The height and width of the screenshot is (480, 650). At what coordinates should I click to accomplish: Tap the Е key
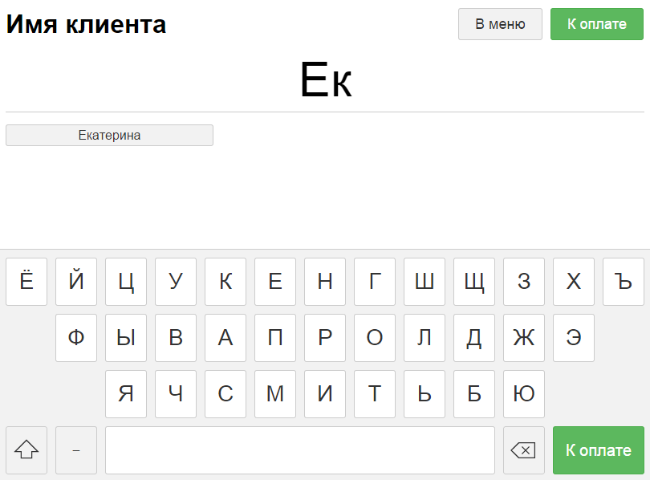[x=275, y=281]
